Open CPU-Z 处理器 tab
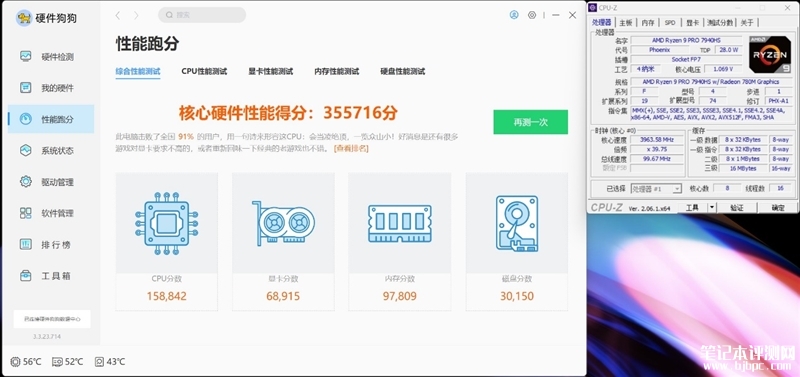The height and width of the screenshot is (377, 800). (602, 22)
